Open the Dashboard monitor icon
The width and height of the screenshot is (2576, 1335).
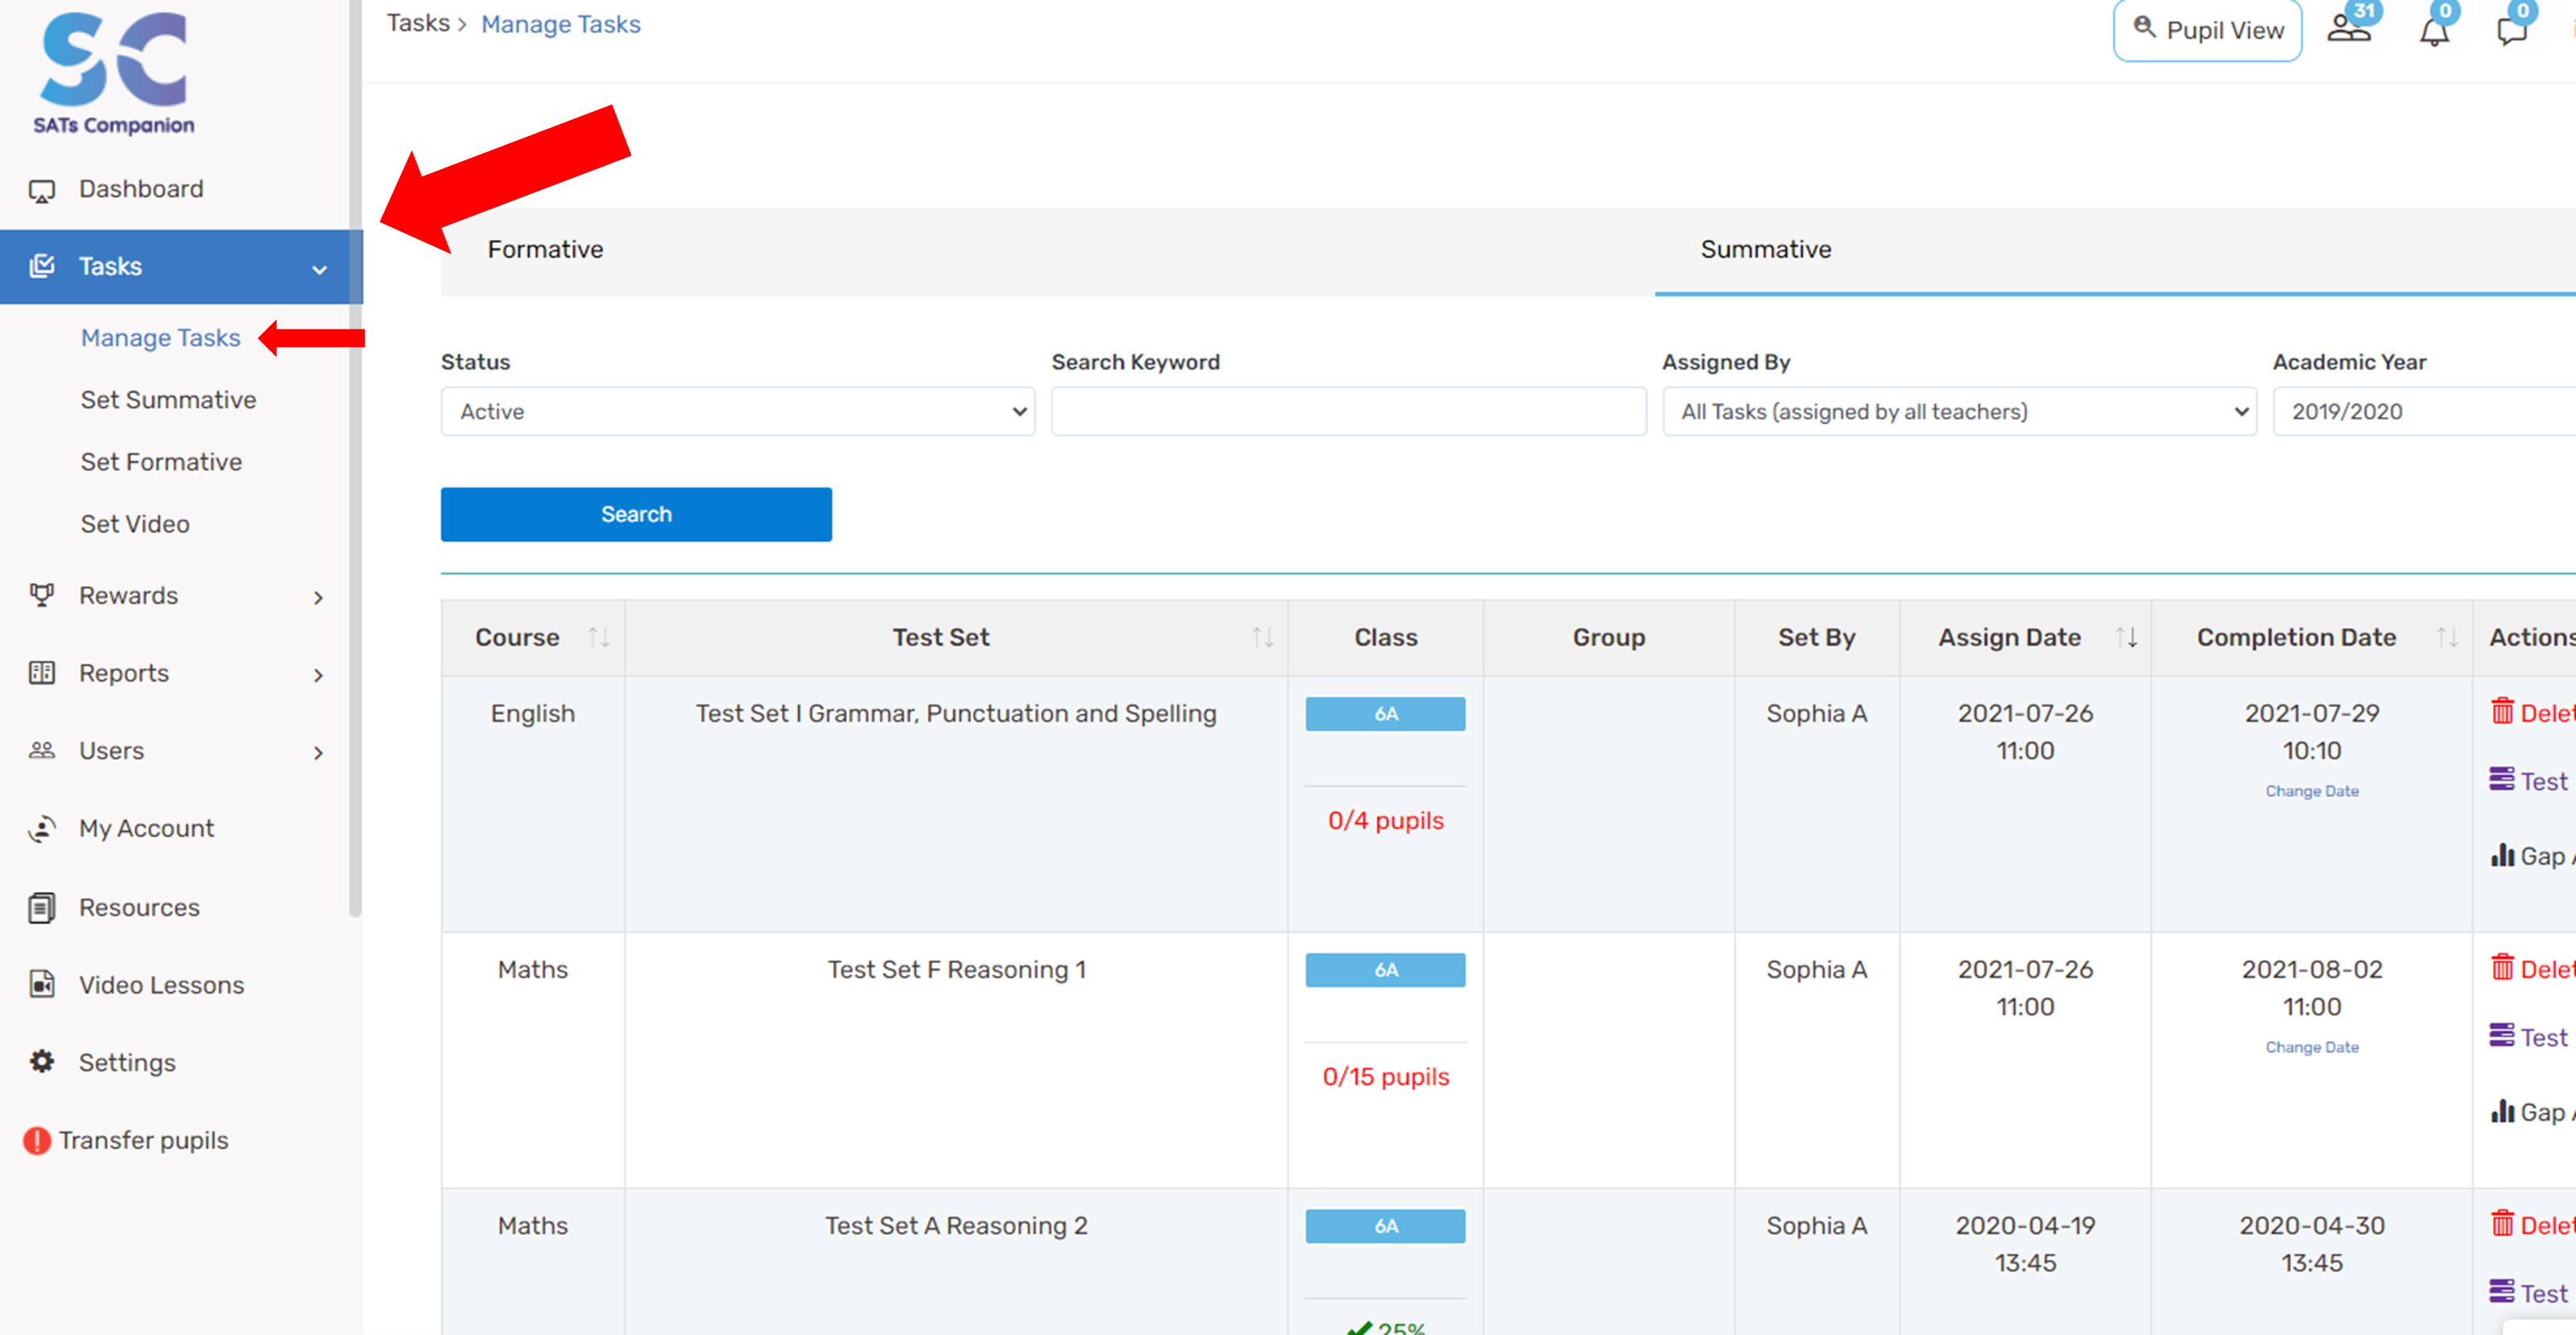pyautogui.click(x=42, y=190)
